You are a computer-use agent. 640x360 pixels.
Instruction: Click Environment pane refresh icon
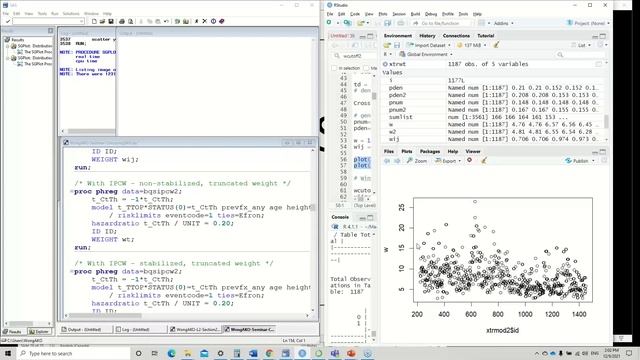click(601, 45)
